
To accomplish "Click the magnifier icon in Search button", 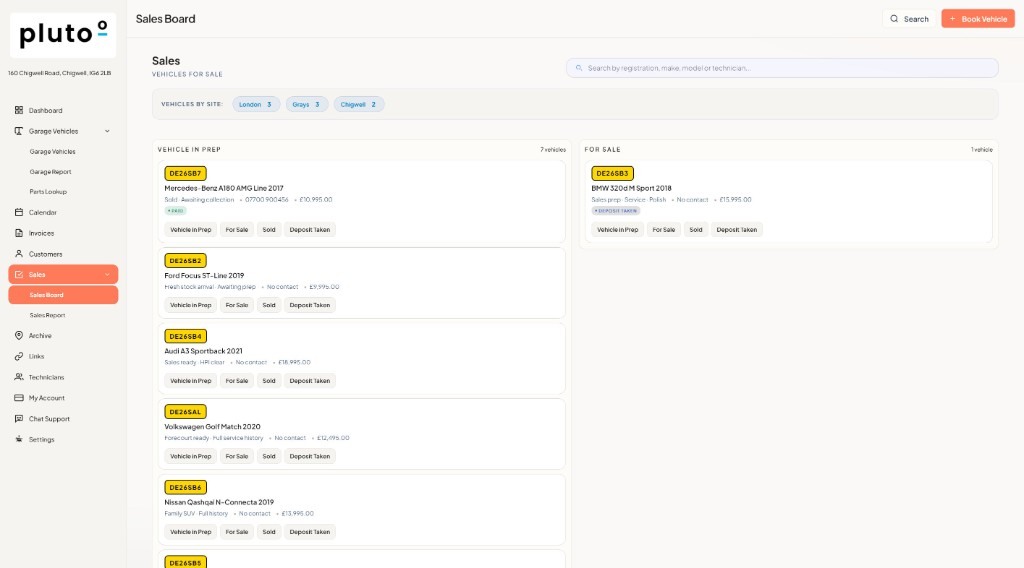I will pos(894,19).
